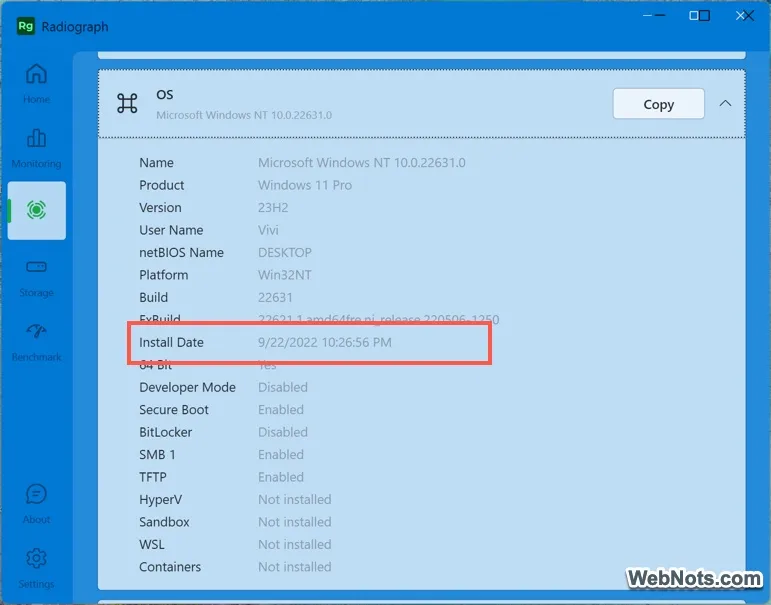Select the SMB 1 label

157,455
